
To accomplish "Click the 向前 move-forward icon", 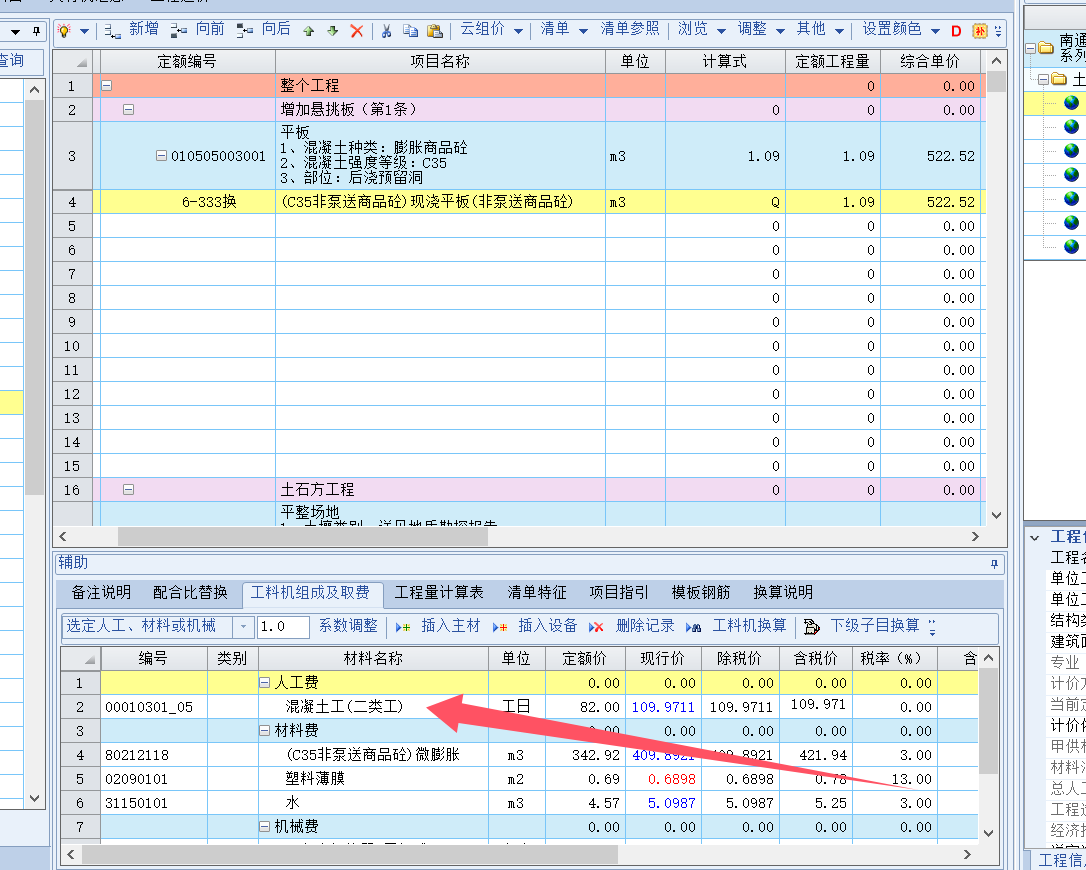I will (179, 30).
